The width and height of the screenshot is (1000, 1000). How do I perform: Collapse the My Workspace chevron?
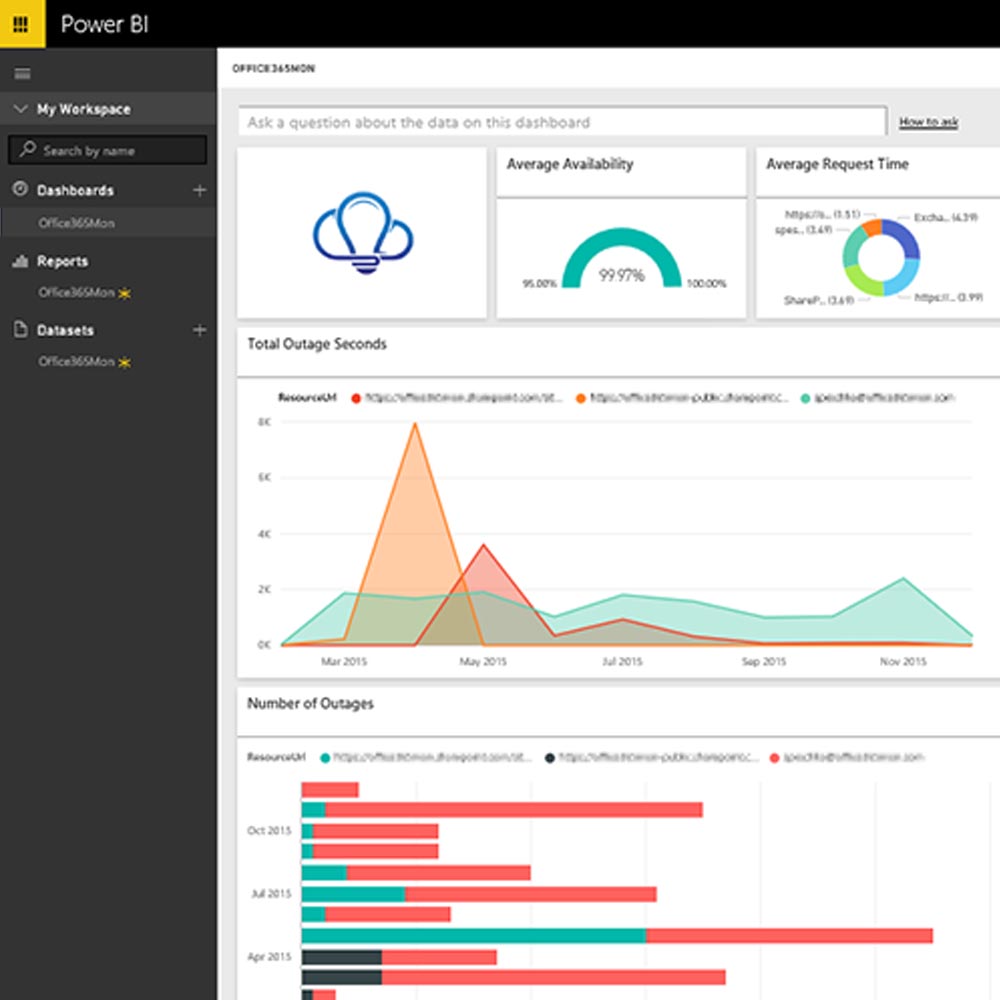[20, 108]
